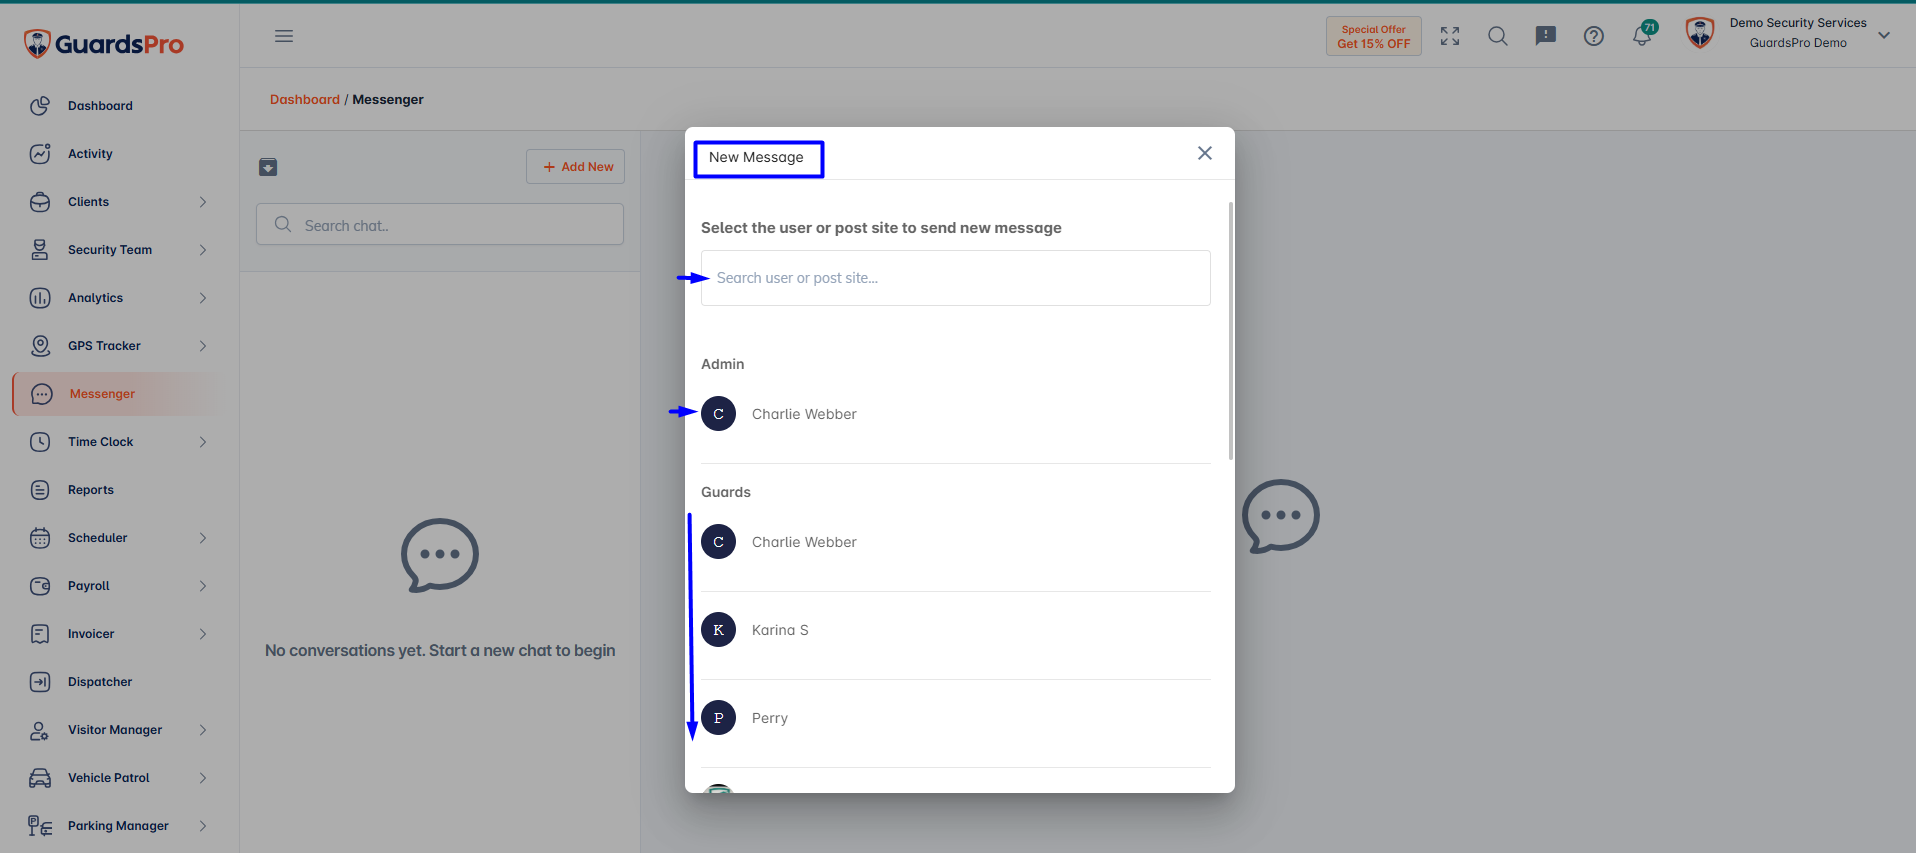Focus the Search user or post site field

pyautogui.click(x=956, y=278)
